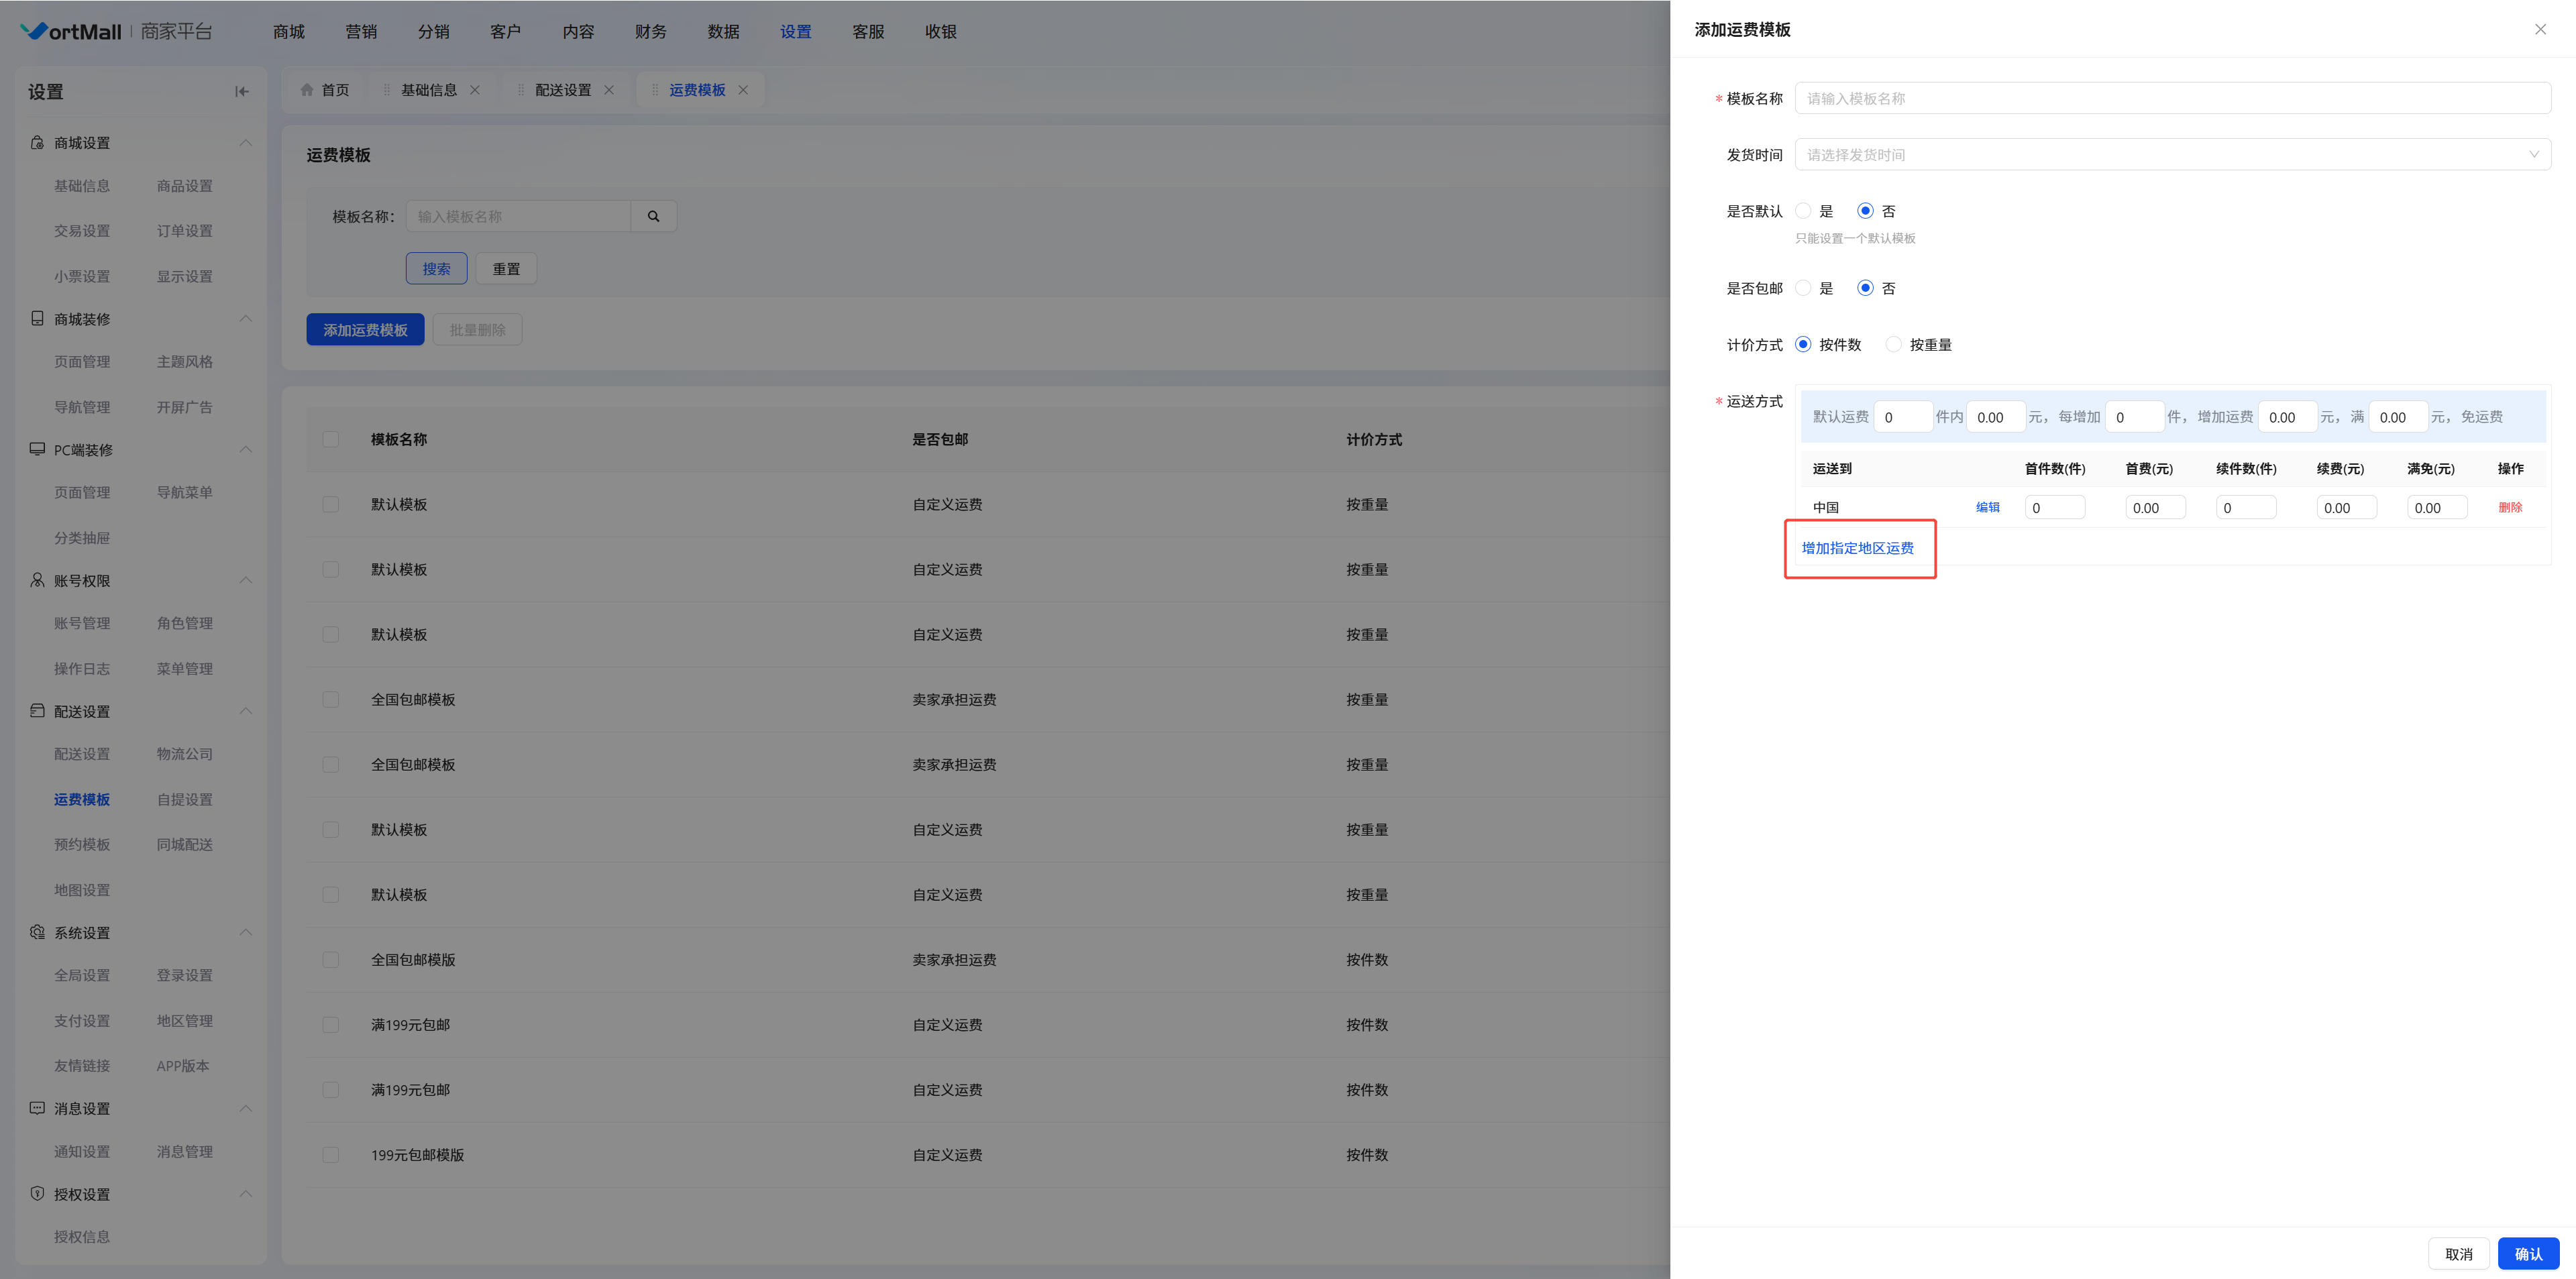
Task: Collapse the 账号权限 sidebar section
Action: coord(245,580)
